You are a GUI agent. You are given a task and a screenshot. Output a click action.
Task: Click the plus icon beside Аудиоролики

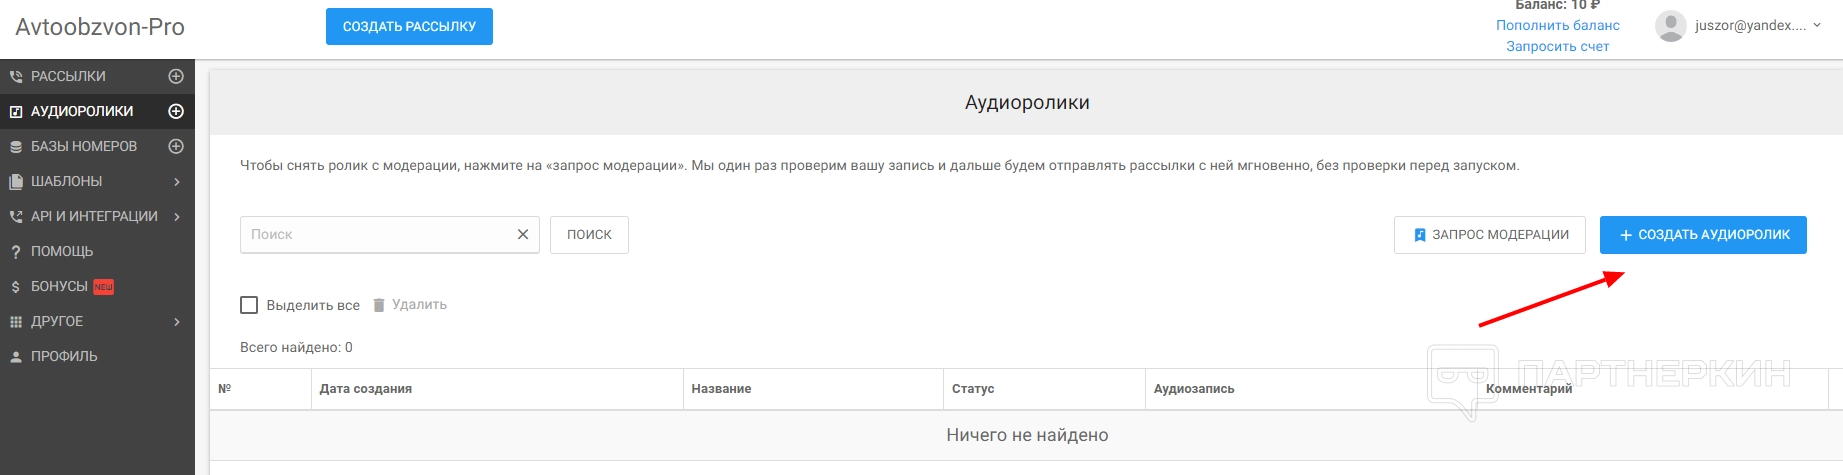[x=176, y=111]
